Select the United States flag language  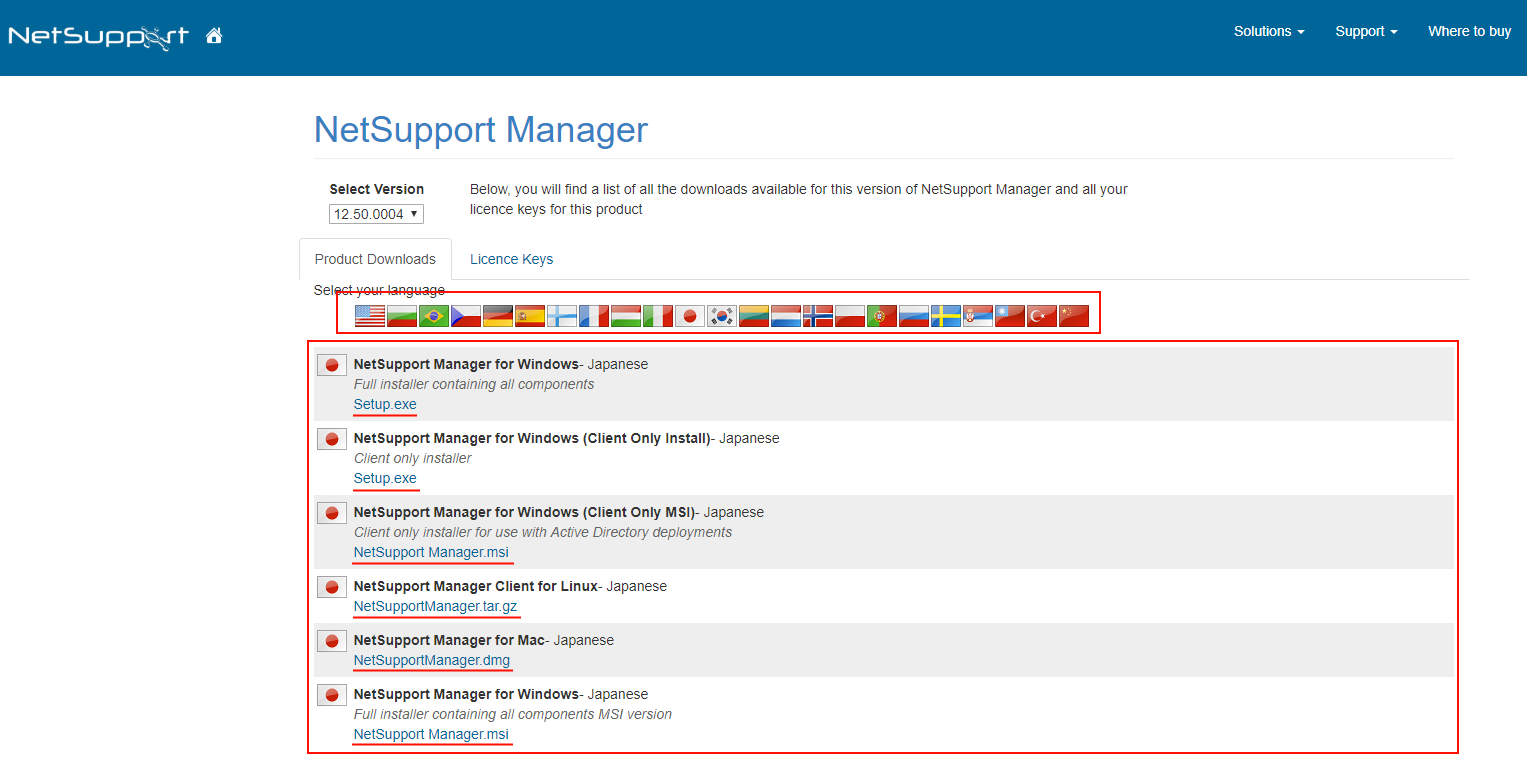click(x=370, y=316)
